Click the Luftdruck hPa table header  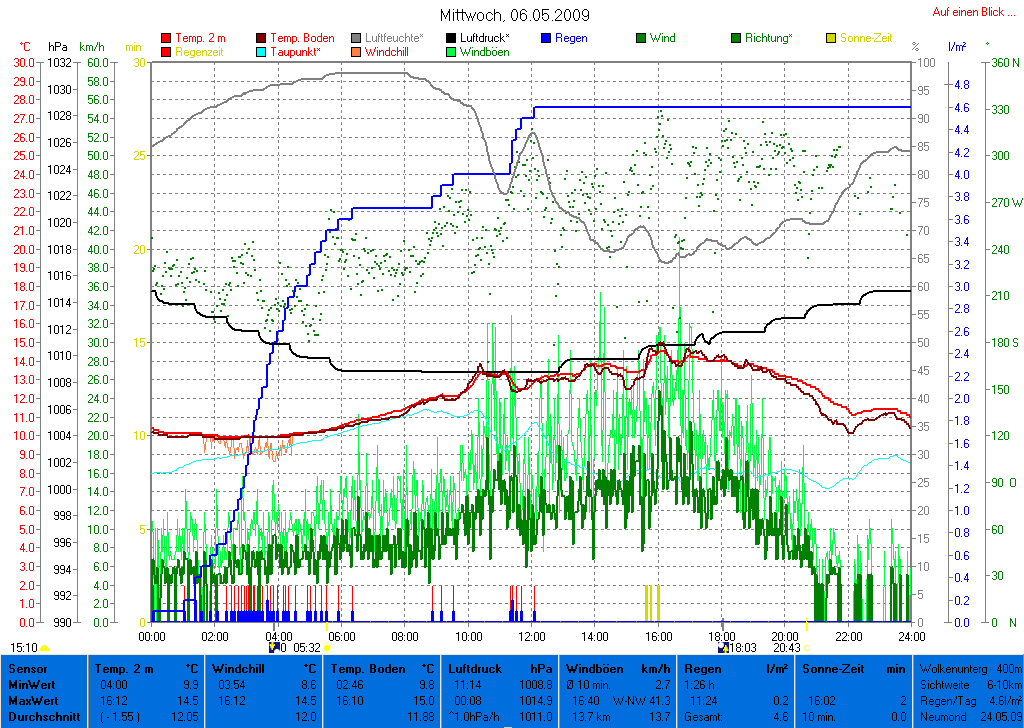pos(500,668)
